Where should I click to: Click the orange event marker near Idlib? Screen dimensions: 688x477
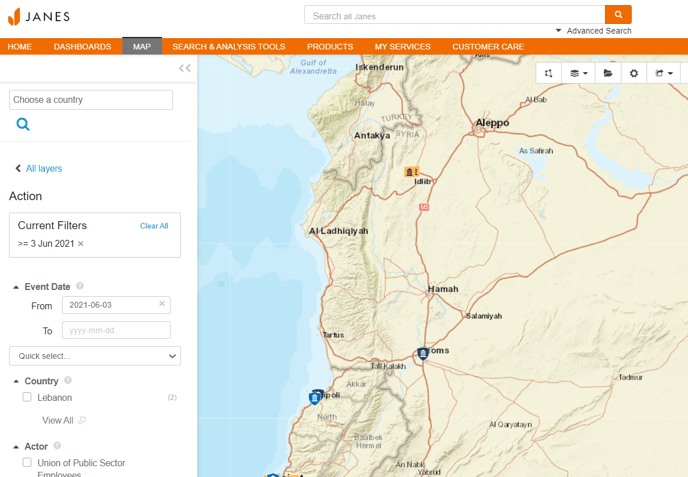pyautogui.click(x=411, y=172)
